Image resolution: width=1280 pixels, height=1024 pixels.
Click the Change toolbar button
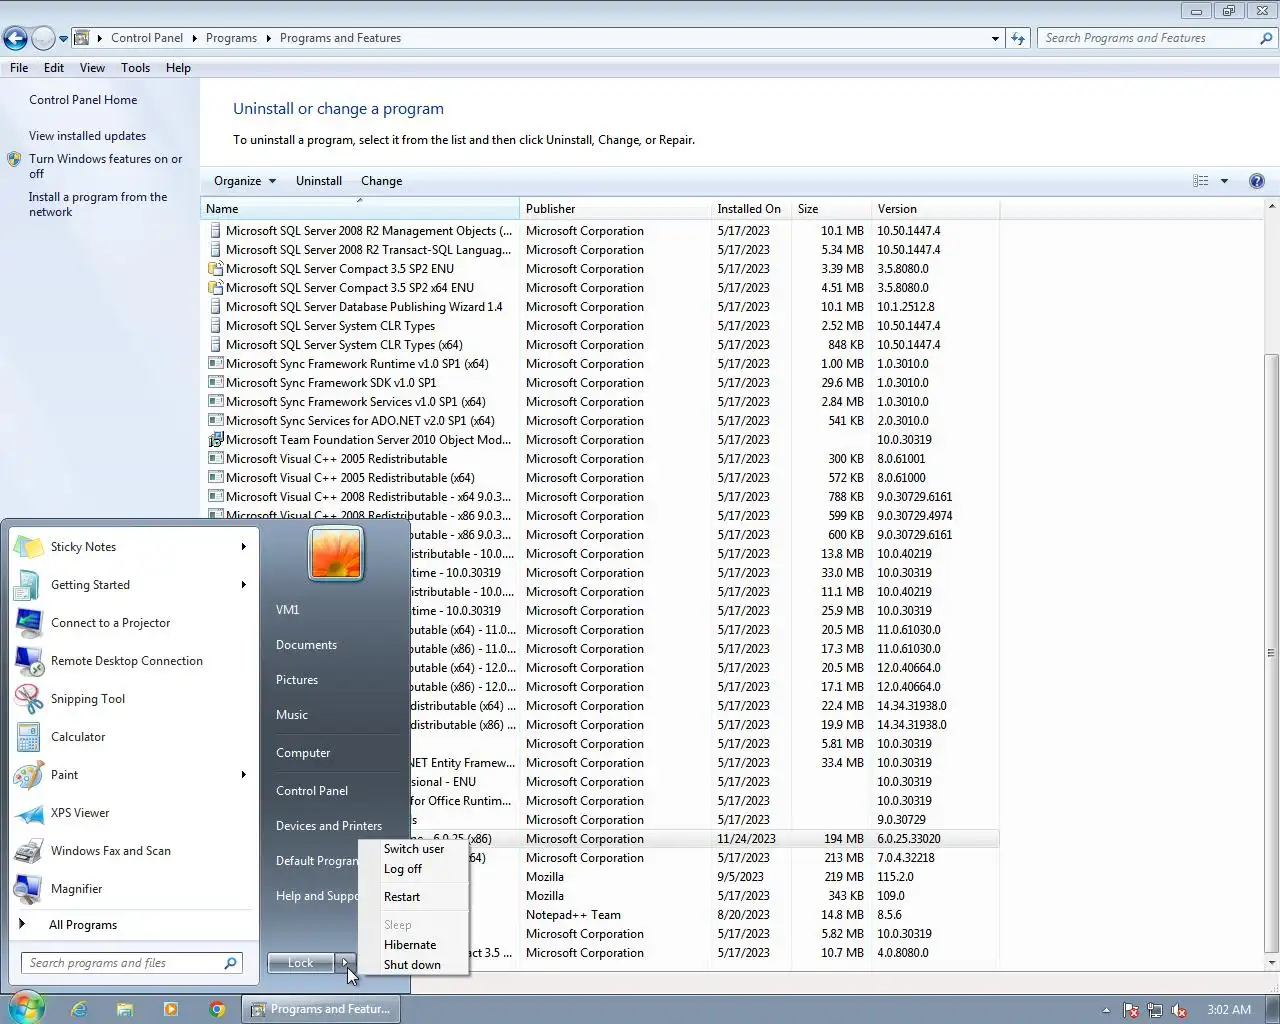point(382,181)
